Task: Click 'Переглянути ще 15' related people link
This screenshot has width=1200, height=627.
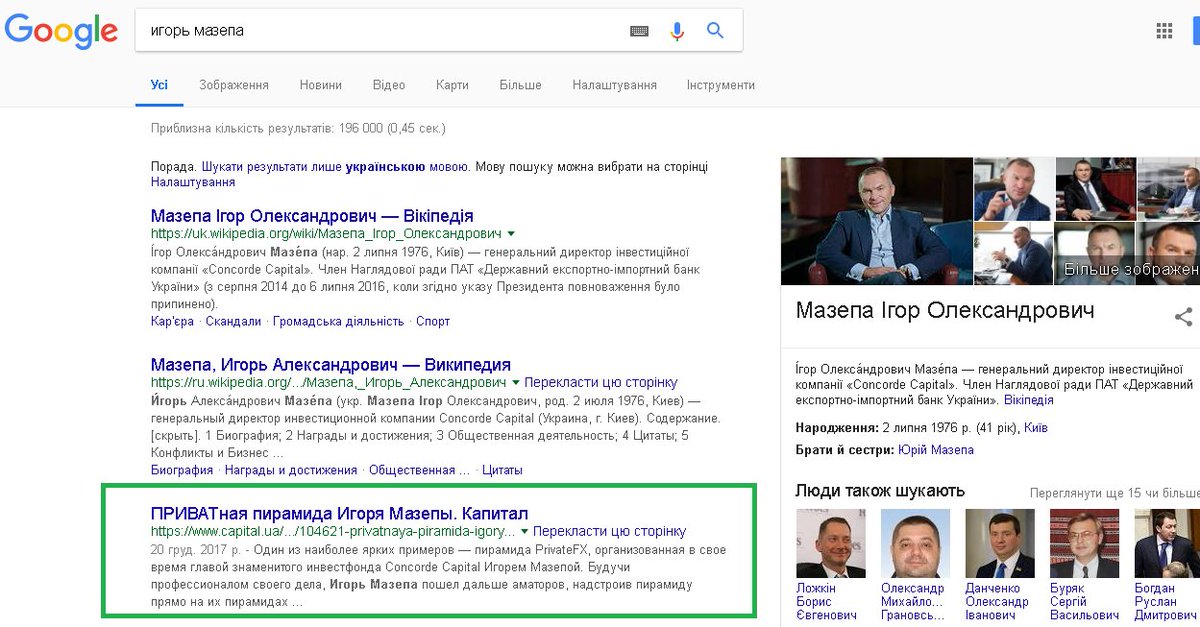Action: [x=1115, y=494]
